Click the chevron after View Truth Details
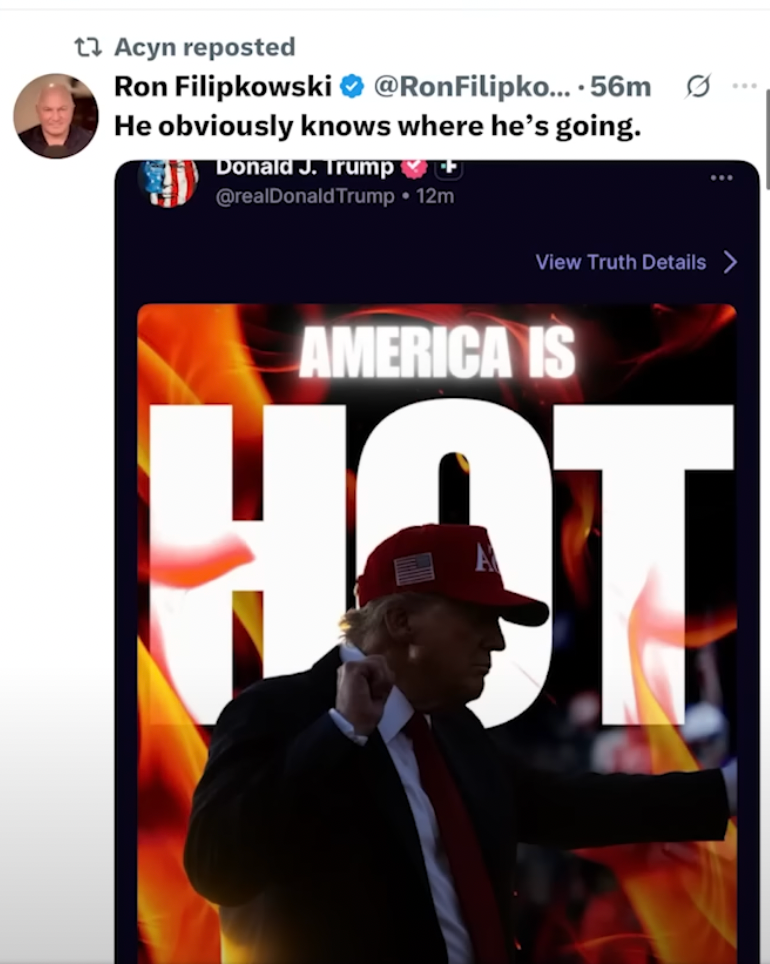This screenshot has height=964, width=770. [730, 262]
